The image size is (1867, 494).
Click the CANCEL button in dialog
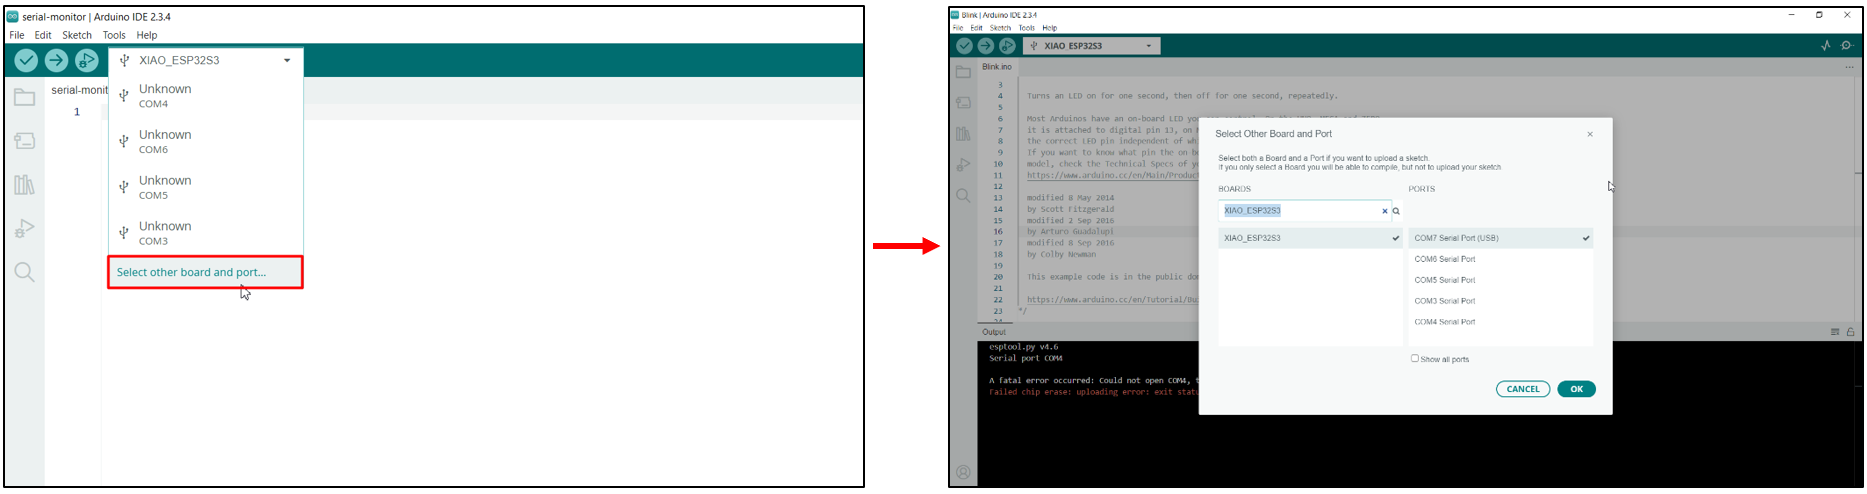click(1523, 389)
